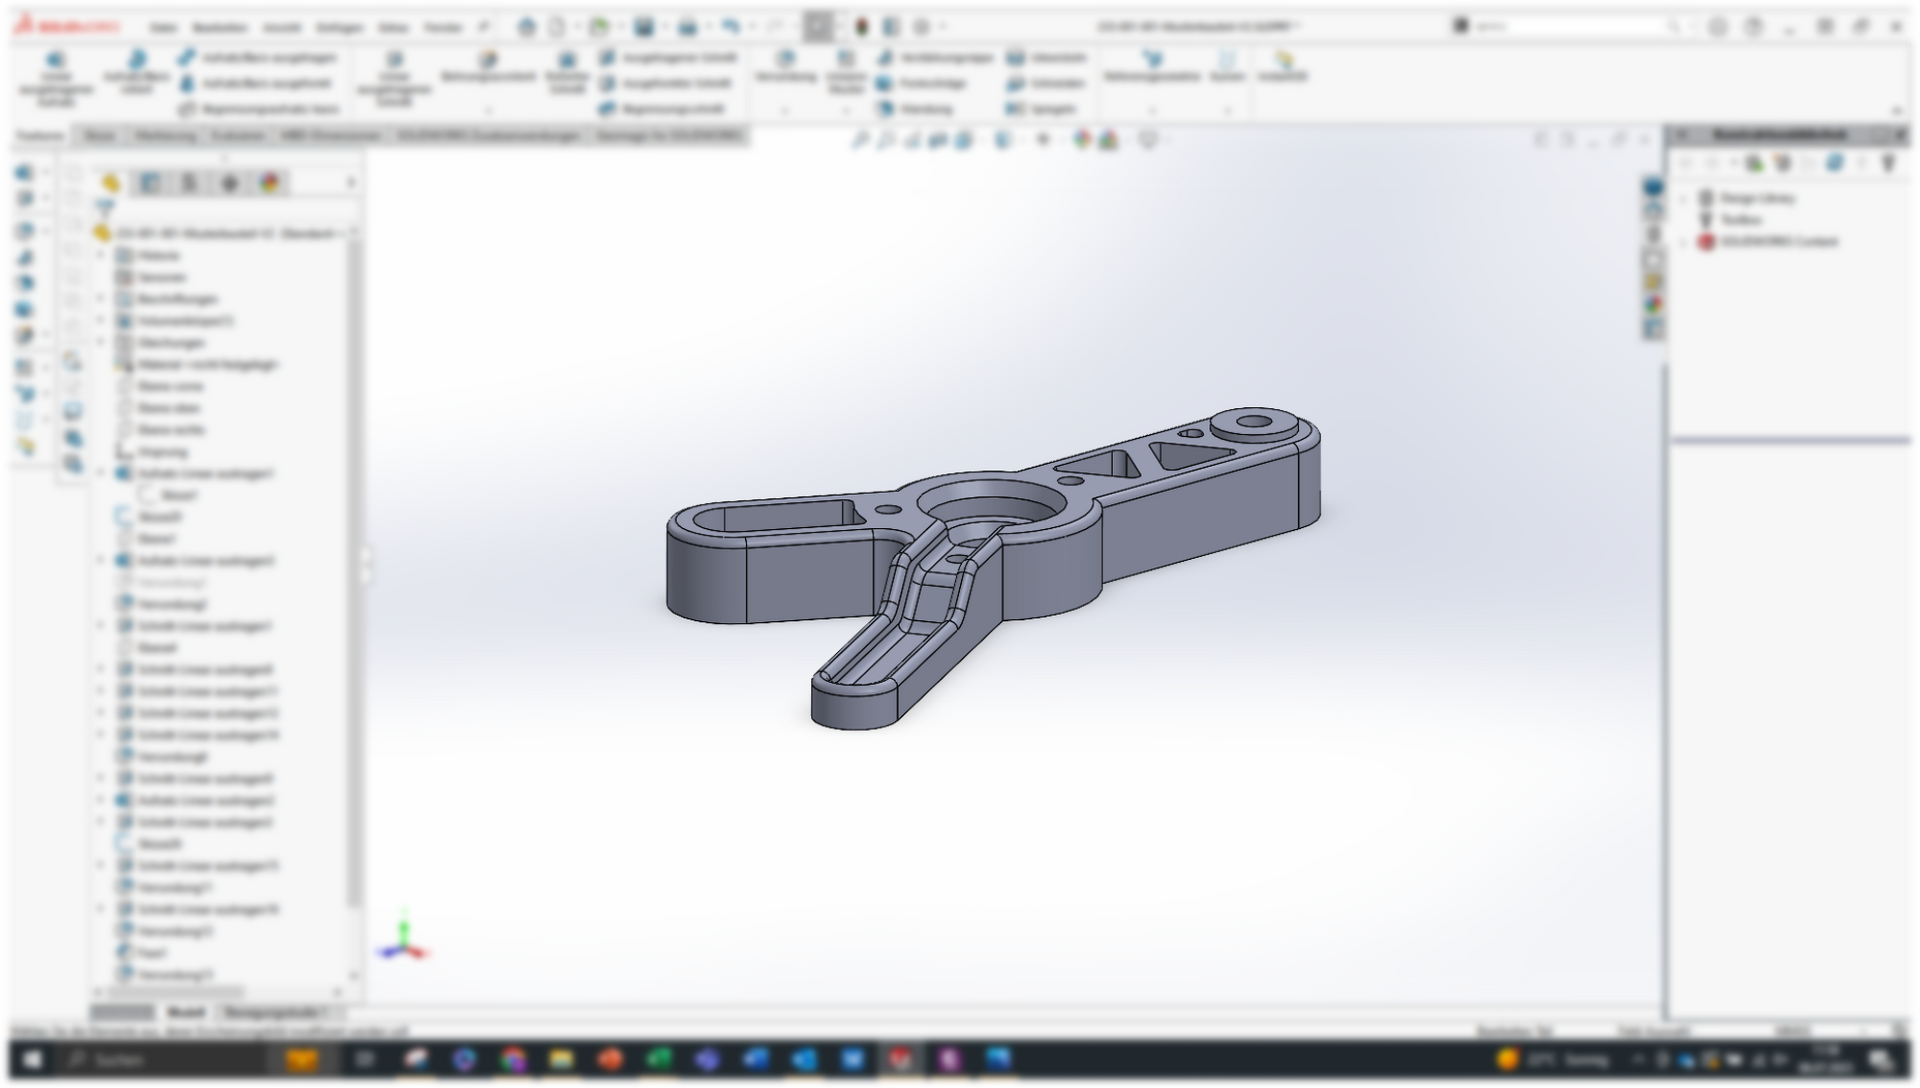The image size is (1920, 1088).
Task: Click the Save icon in top toolbar
Action: pos(643,27)
